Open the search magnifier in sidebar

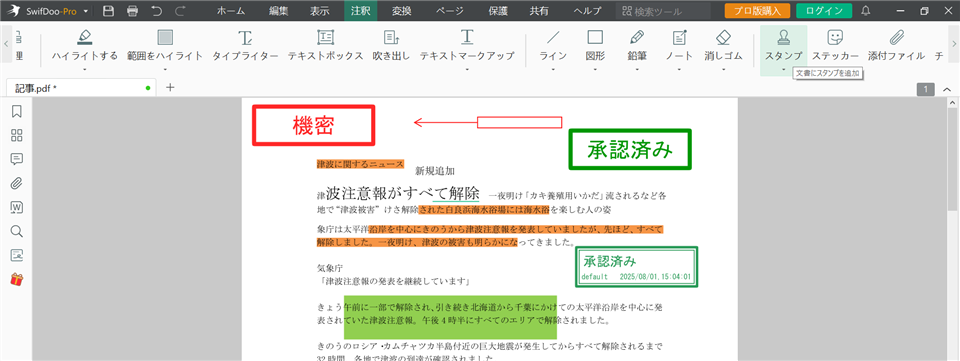pyautogui.click(x=17, y=231)
